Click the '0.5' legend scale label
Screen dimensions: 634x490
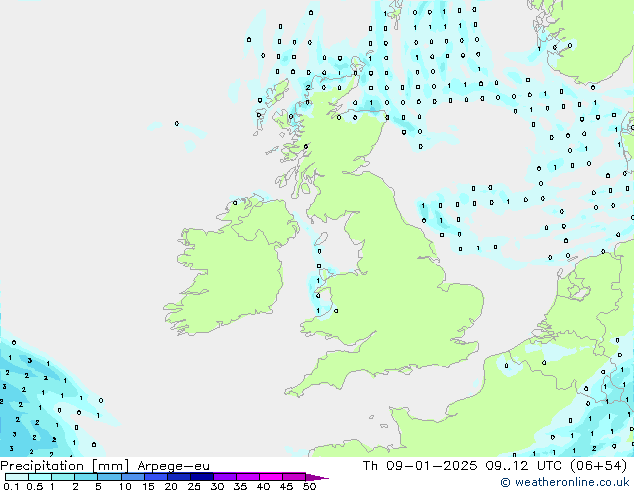click(x=34, y=486)
